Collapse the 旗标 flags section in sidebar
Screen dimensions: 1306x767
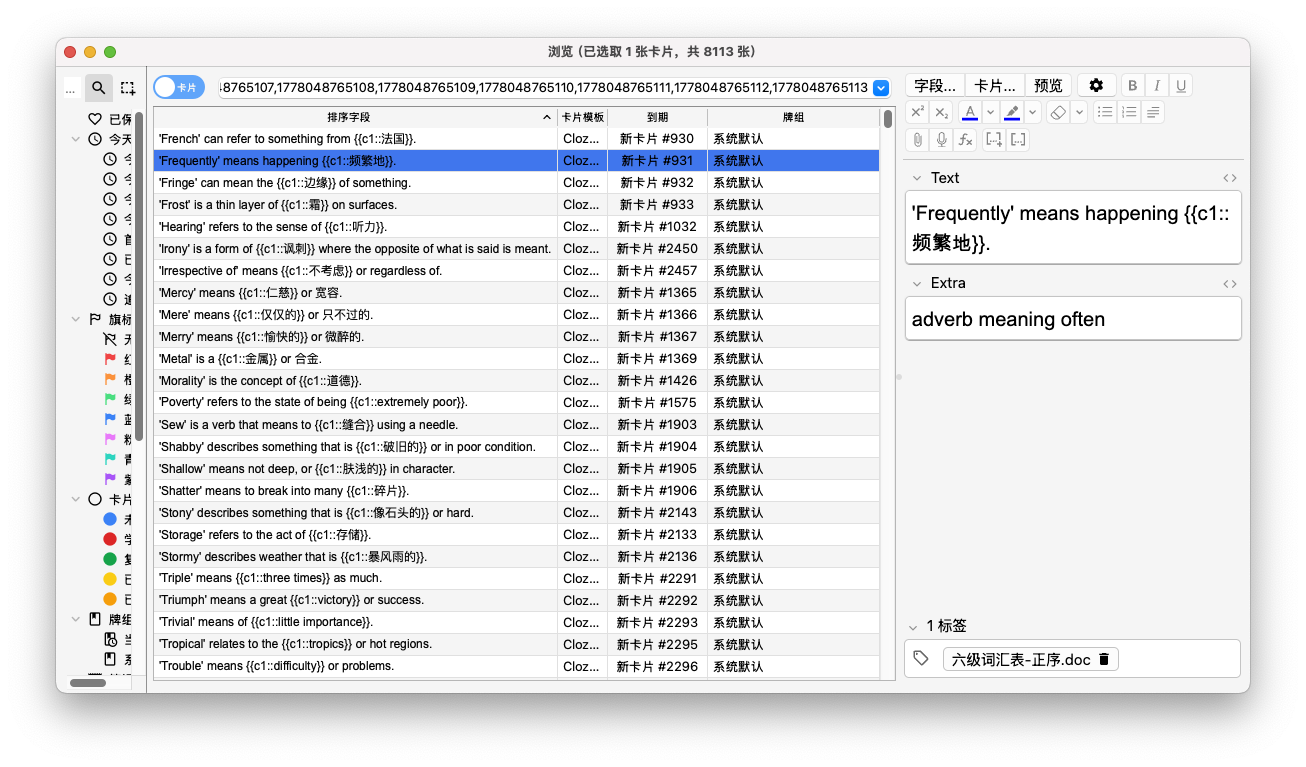coord(76,319)
